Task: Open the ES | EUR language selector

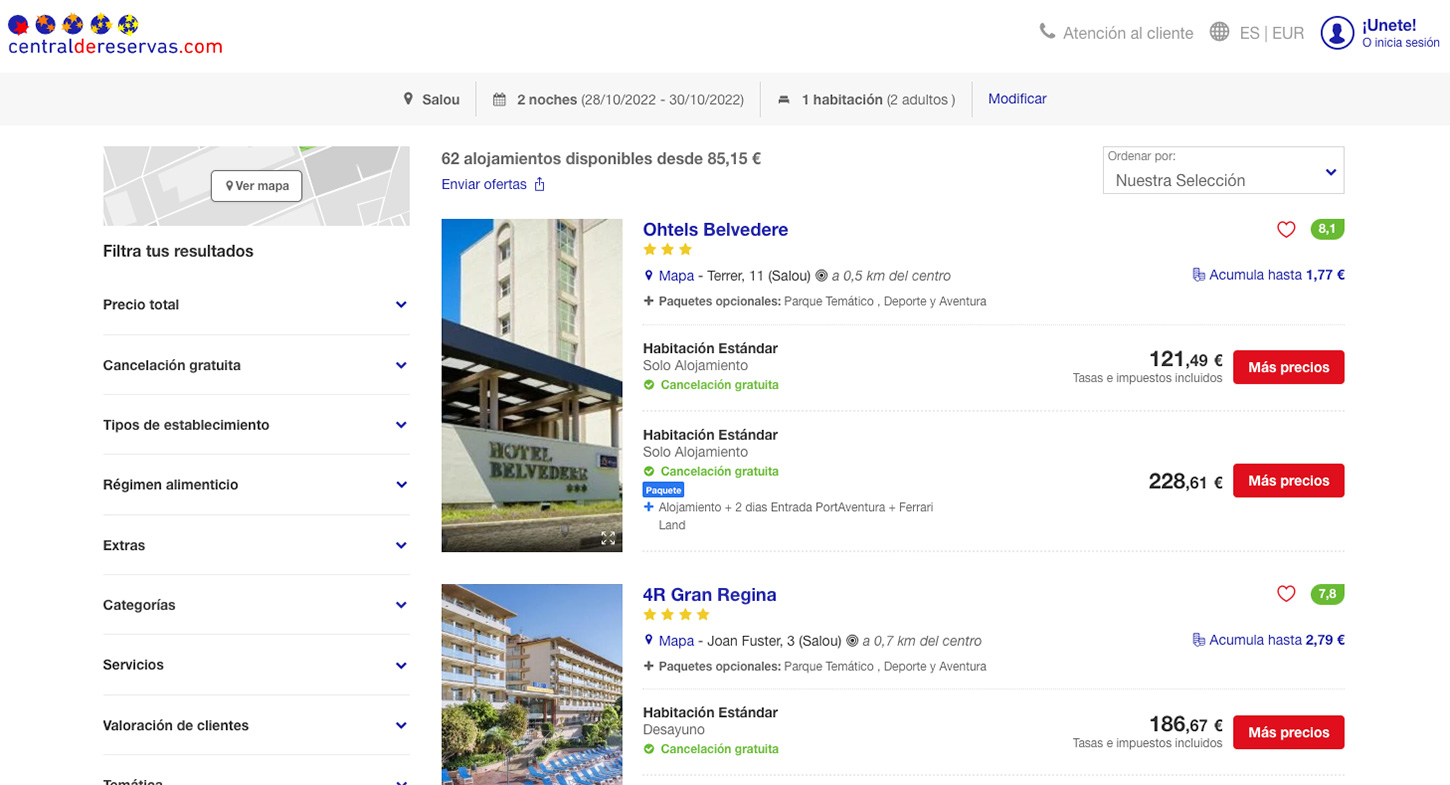Action: click(x=1271, y=33)
